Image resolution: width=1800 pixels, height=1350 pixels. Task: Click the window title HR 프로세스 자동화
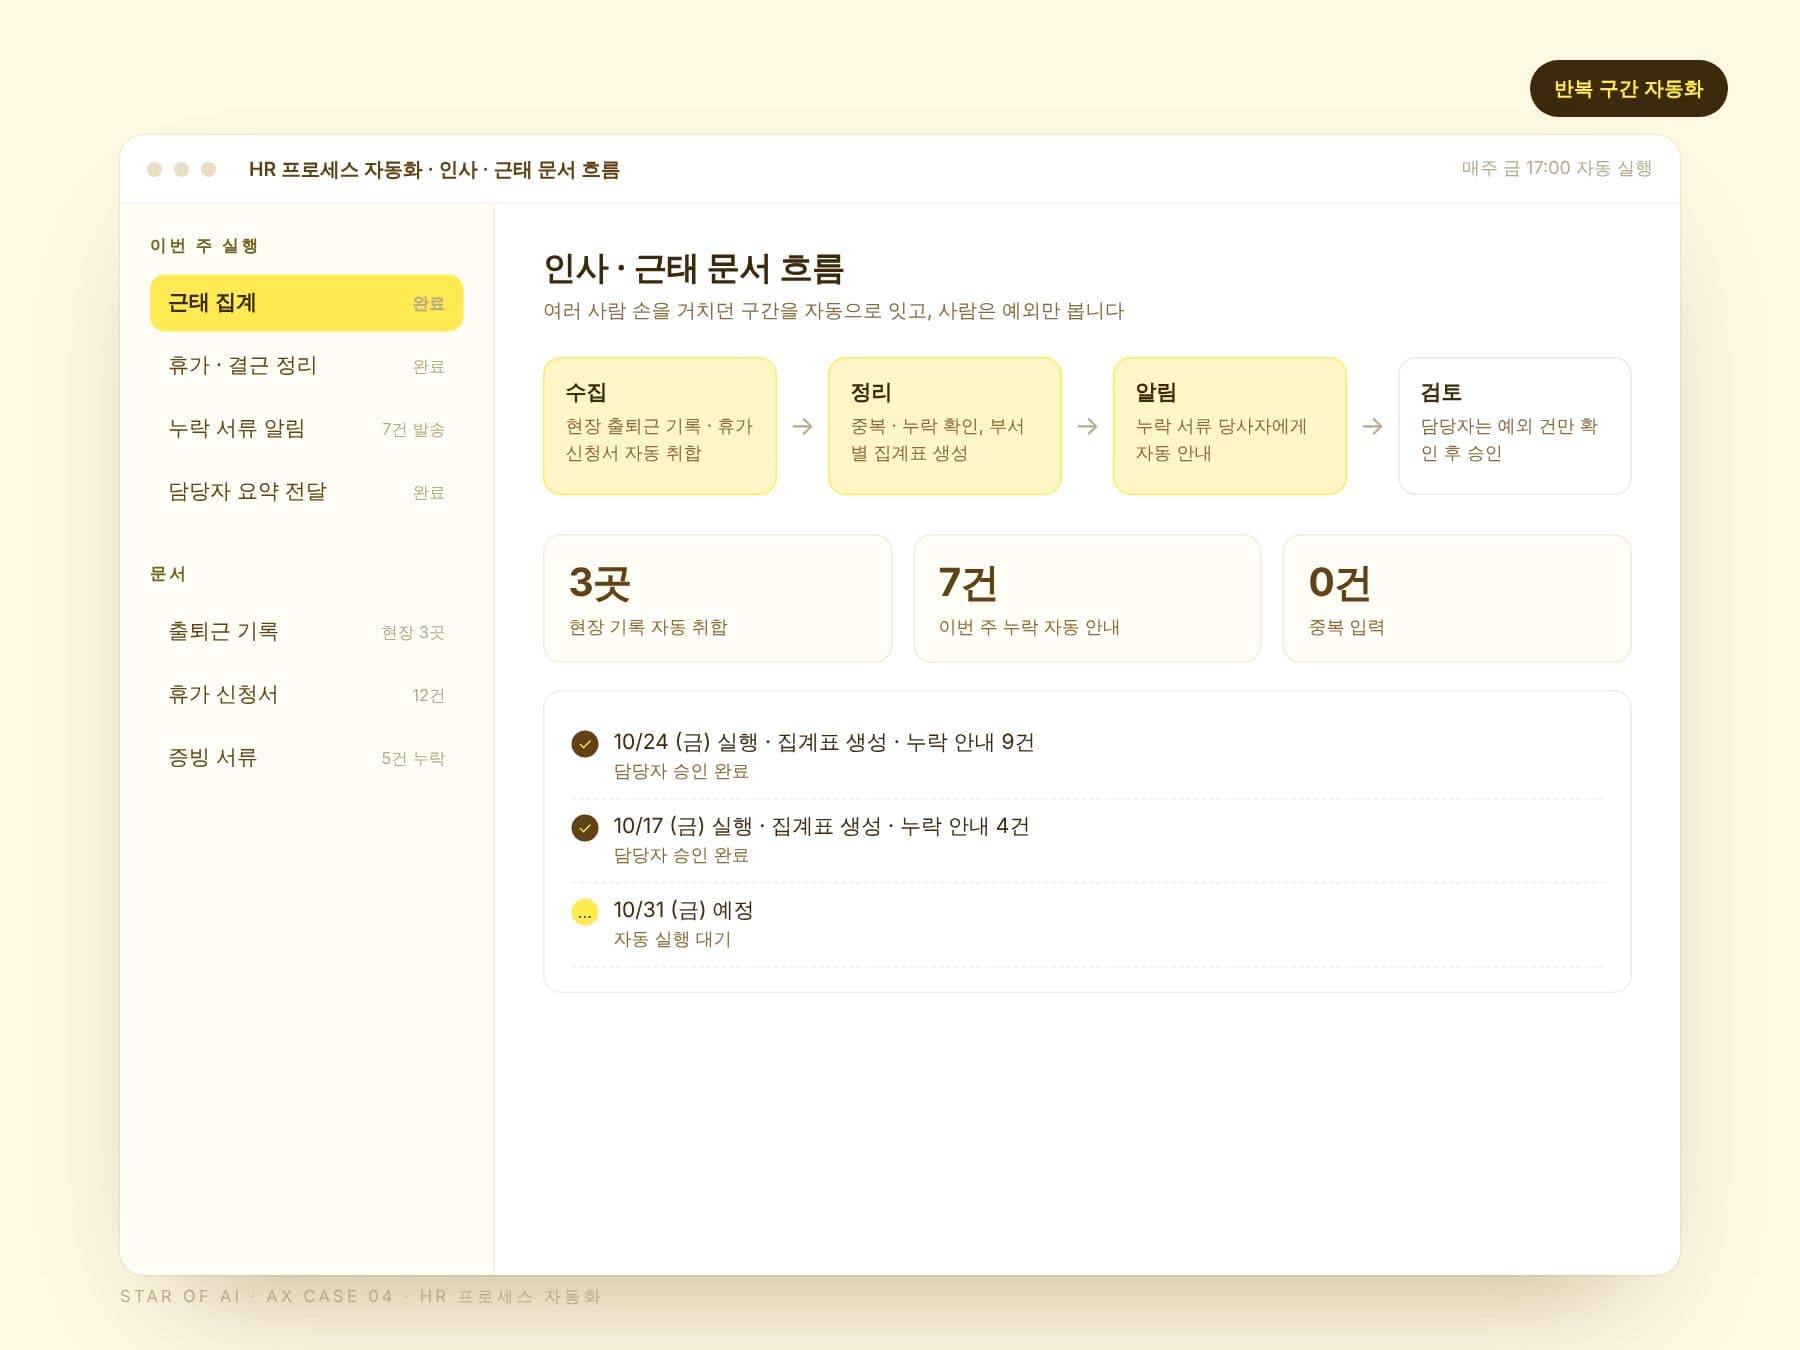tap(434, 170)
